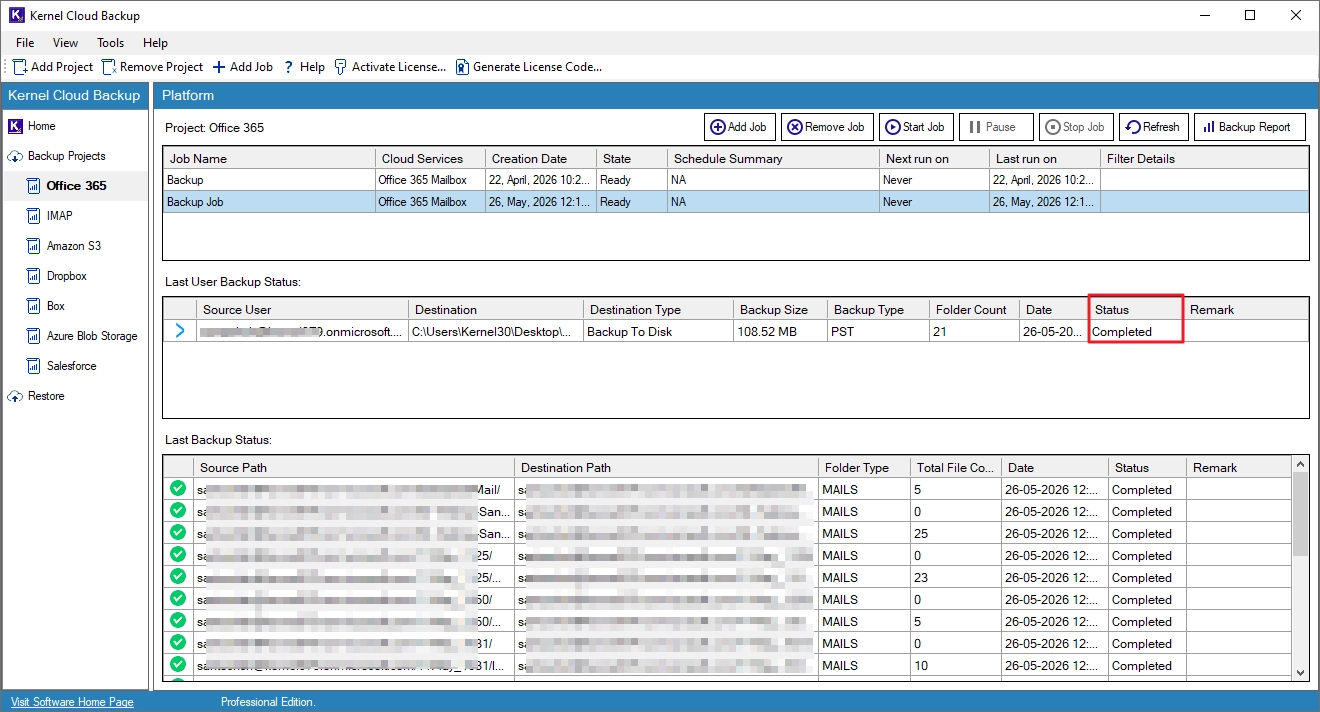Click the Schedule Summary column header

coord(773,158)
